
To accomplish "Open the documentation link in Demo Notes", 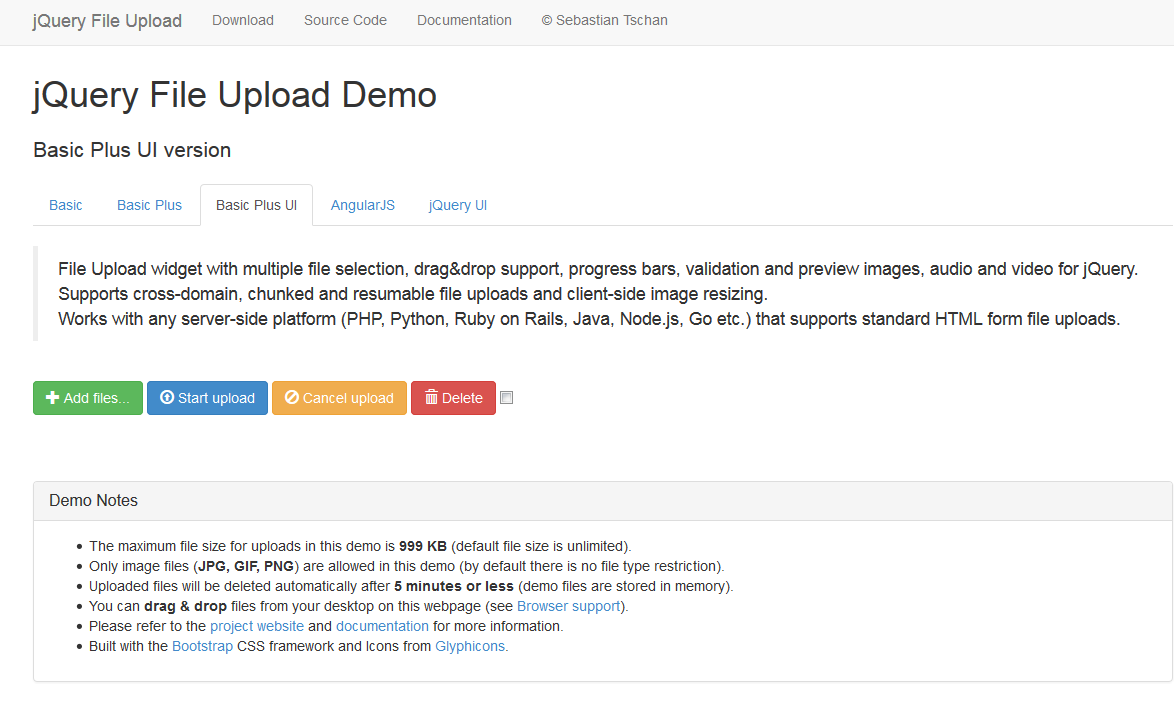I will pyautogui.click(x=382, y=627).
